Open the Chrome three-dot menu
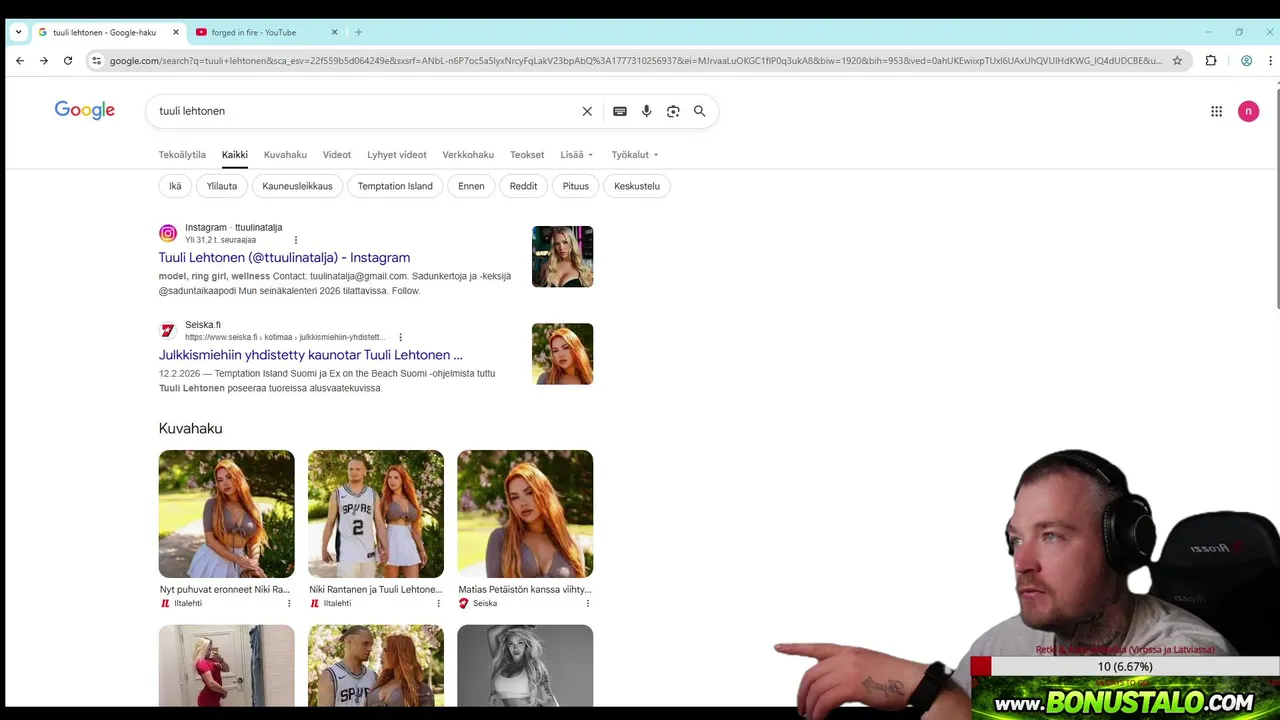The image size is (1280, 720). (1270, 61)
